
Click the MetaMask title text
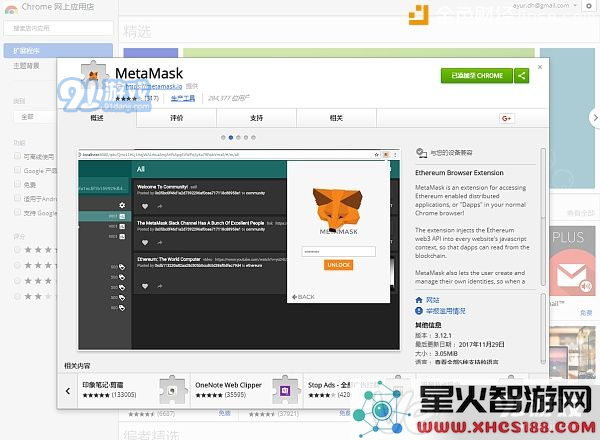tap(149, 73)
